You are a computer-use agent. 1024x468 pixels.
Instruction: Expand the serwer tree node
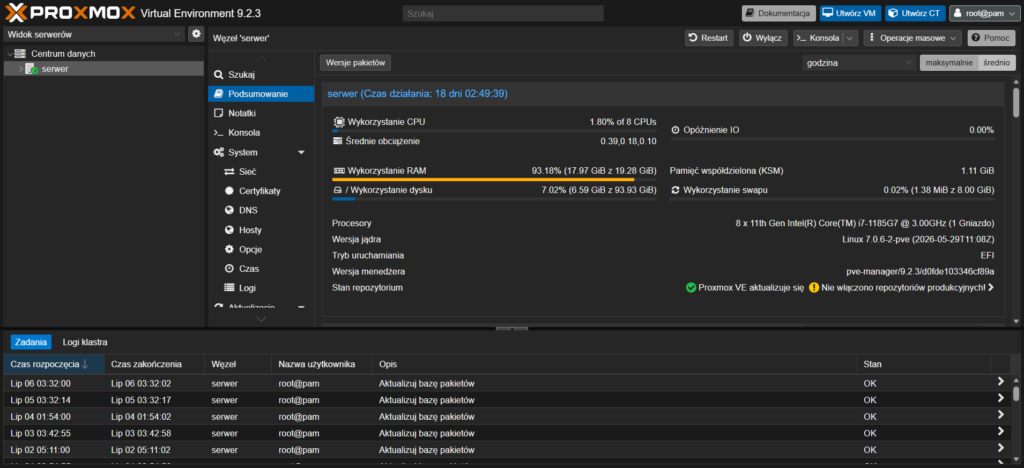tap(20, 69)
